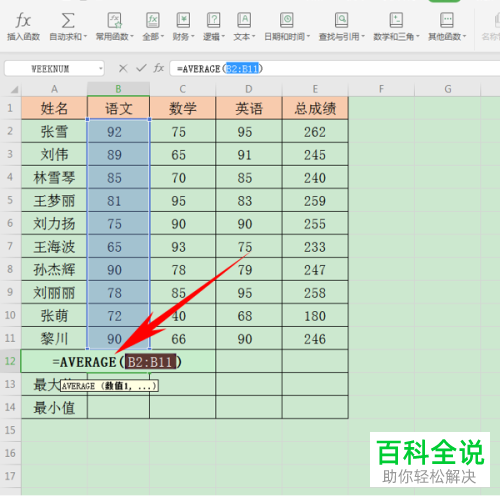Click the editing cell with =AVERAGE(B2:B11)
The width and height of the screenshot is (500, 497).
point(118,361)
